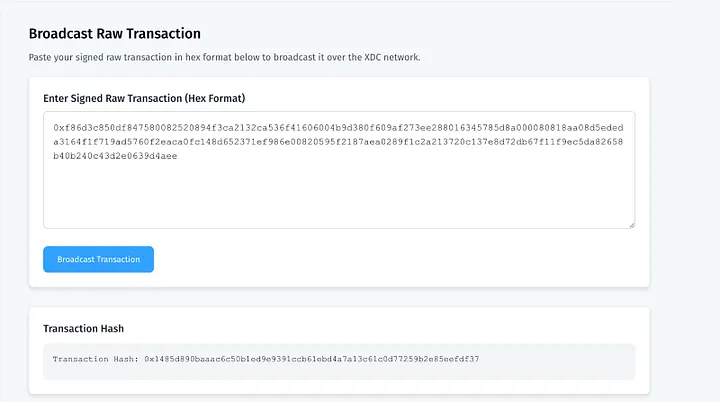Click empty area right of Broadcast Transaction button
The image size is (720, 402).
click(x=400, y=259)
